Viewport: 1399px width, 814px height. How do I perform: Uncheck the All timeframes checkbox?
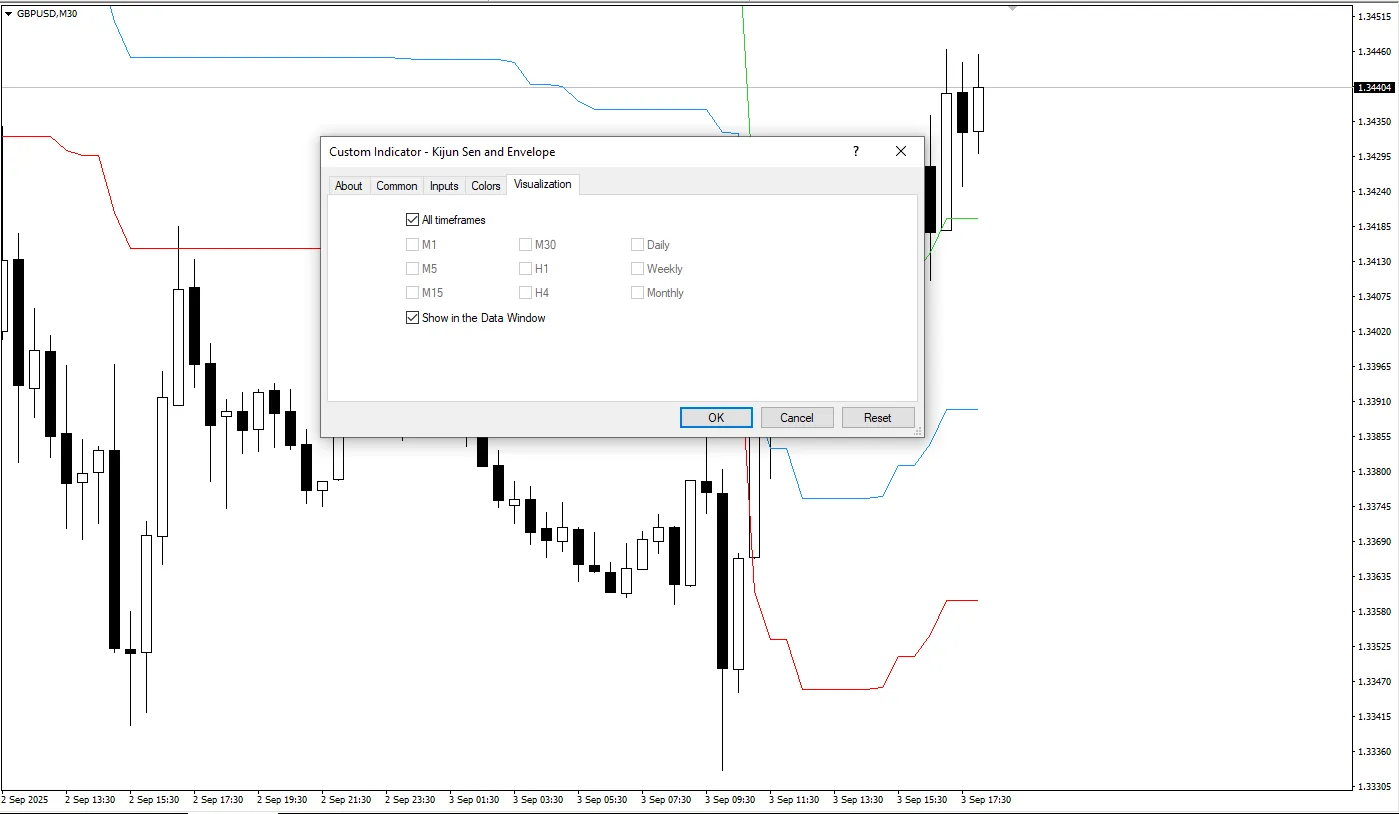[413, 220]
